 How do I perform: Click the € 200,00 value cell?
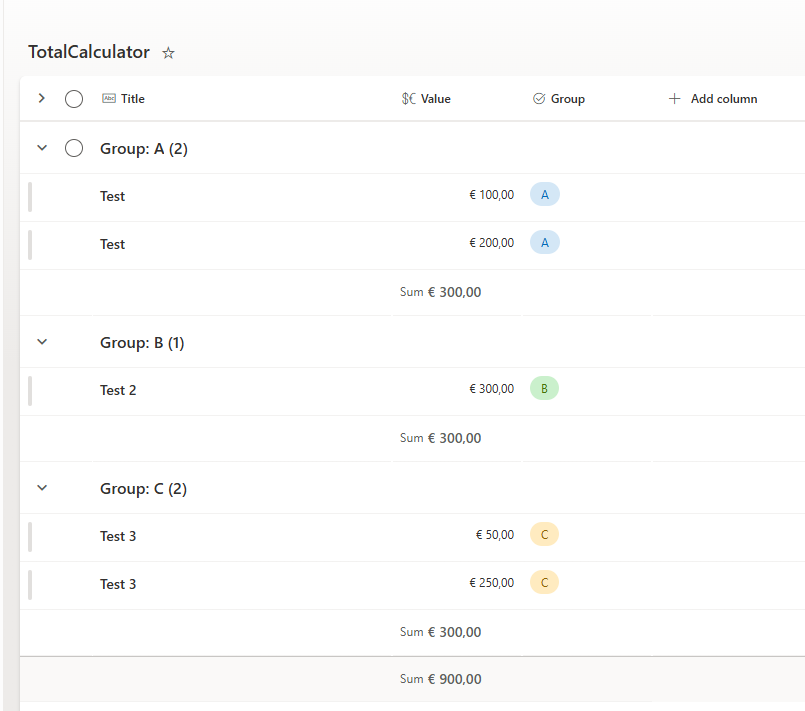tap(491, 243)
